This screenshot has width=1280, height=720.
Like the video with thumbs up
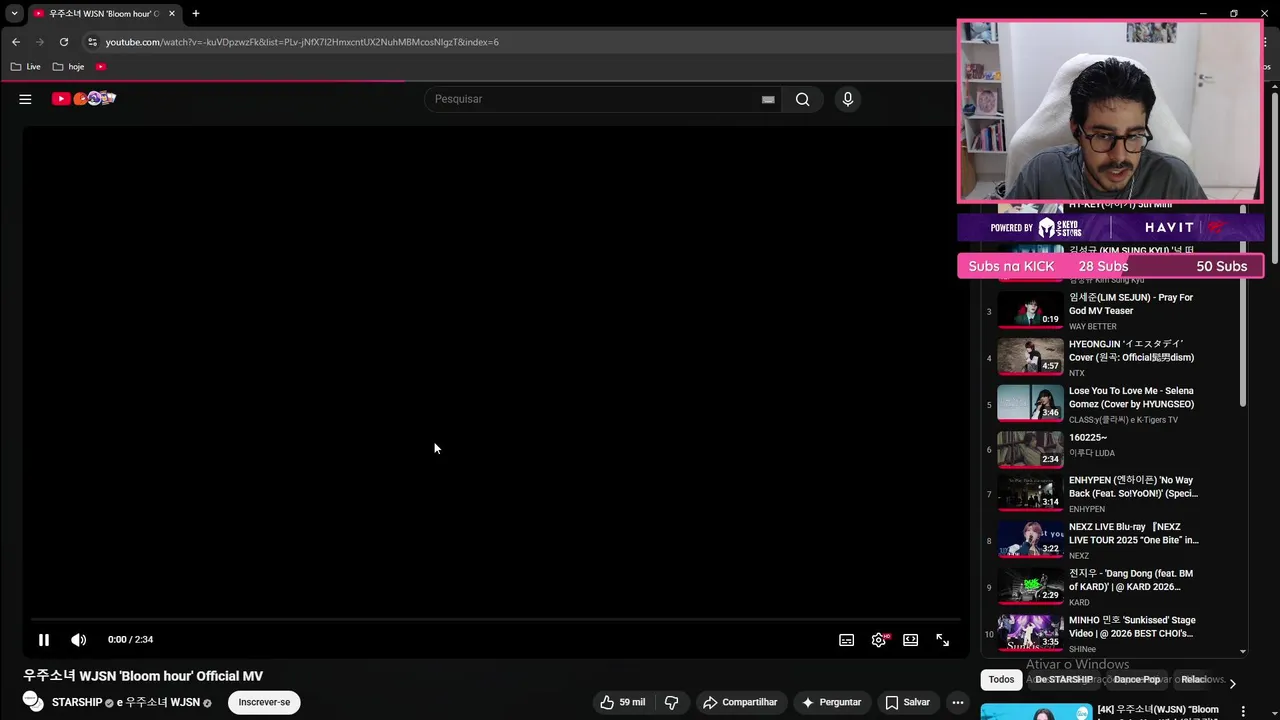coord(622,702)
